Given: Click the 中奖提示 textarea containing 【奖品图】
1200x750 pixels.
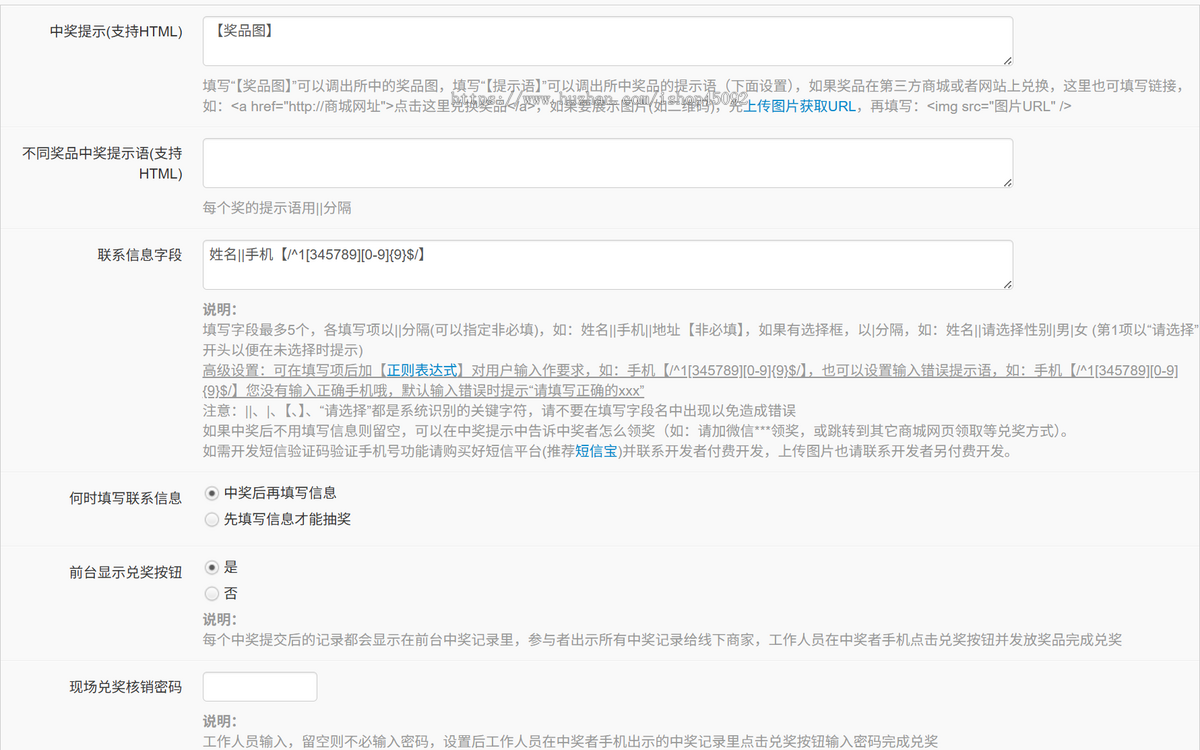Looking at the screenshot, I should pos(607,41).
